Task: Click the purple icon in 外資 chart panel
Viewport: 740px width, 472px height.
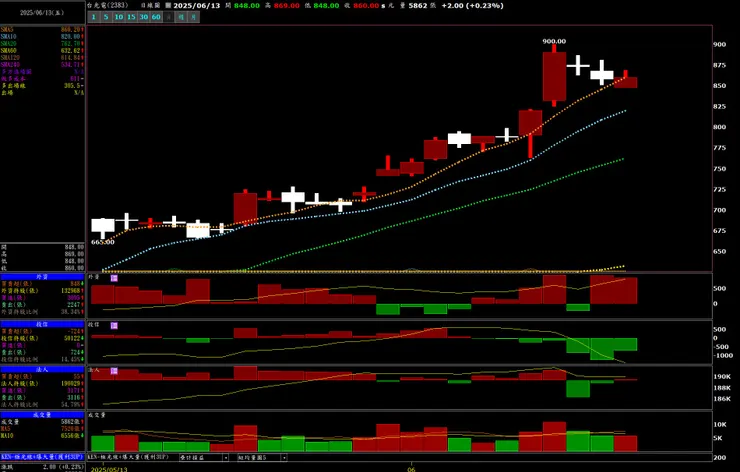Action: point(114,278)
